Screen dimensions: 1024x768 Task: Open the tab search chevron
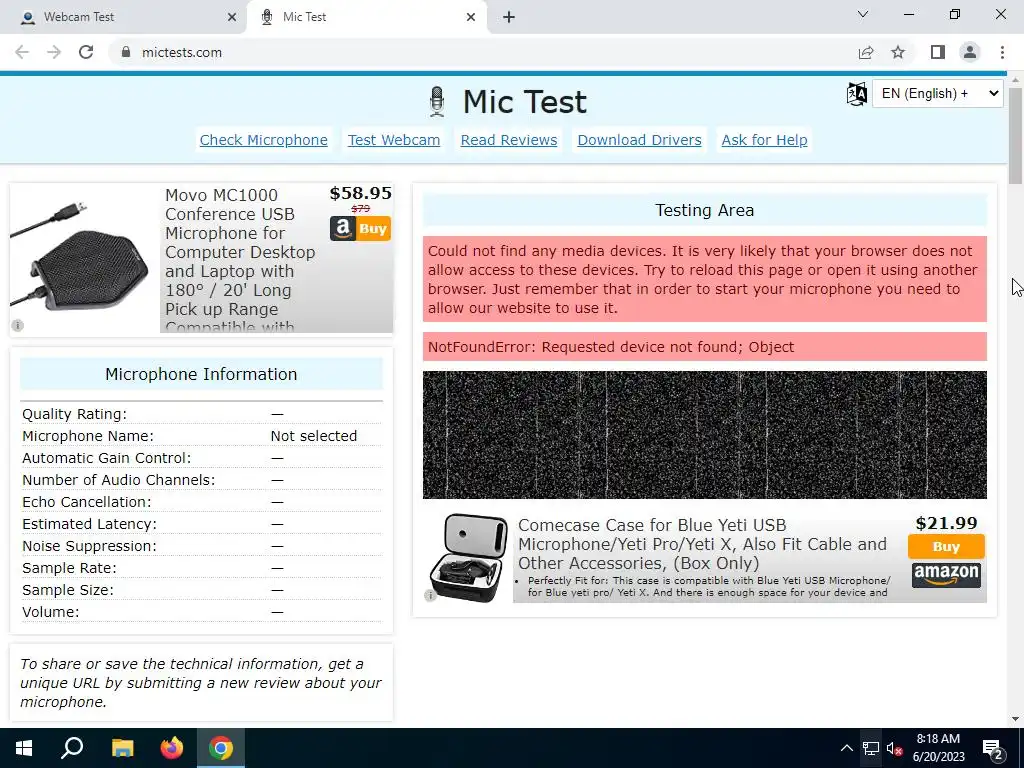point(863,14)
